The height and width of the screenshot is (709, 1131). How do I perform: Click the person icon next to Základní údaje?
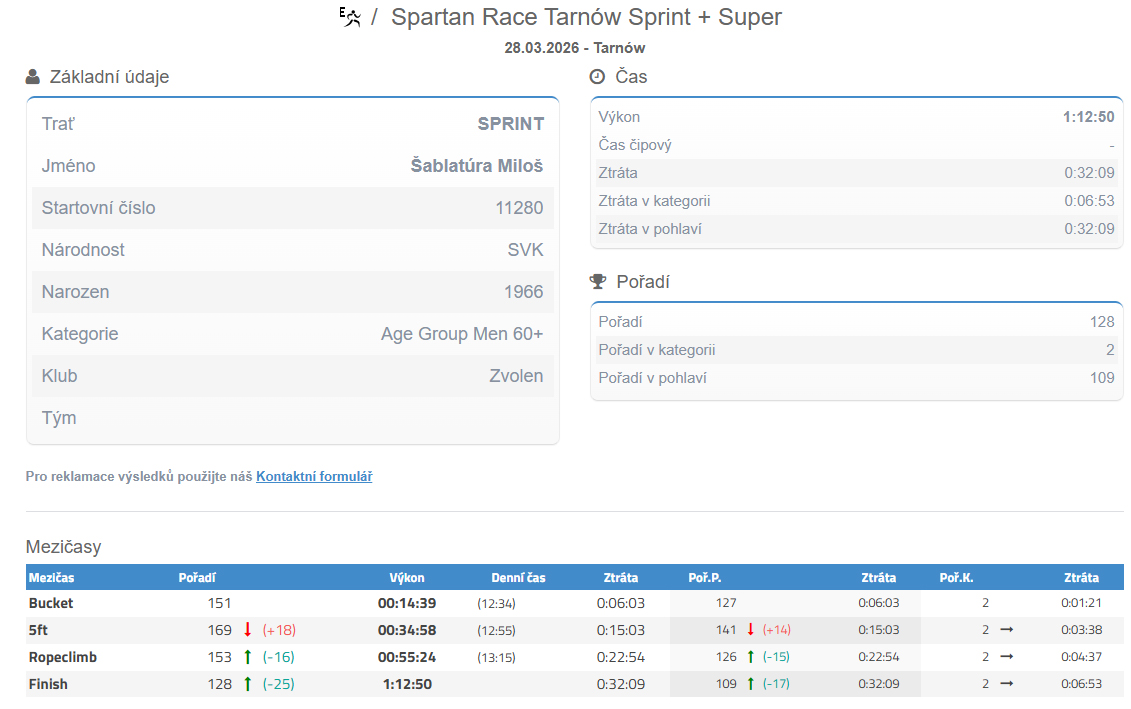[x=33, y=77]
